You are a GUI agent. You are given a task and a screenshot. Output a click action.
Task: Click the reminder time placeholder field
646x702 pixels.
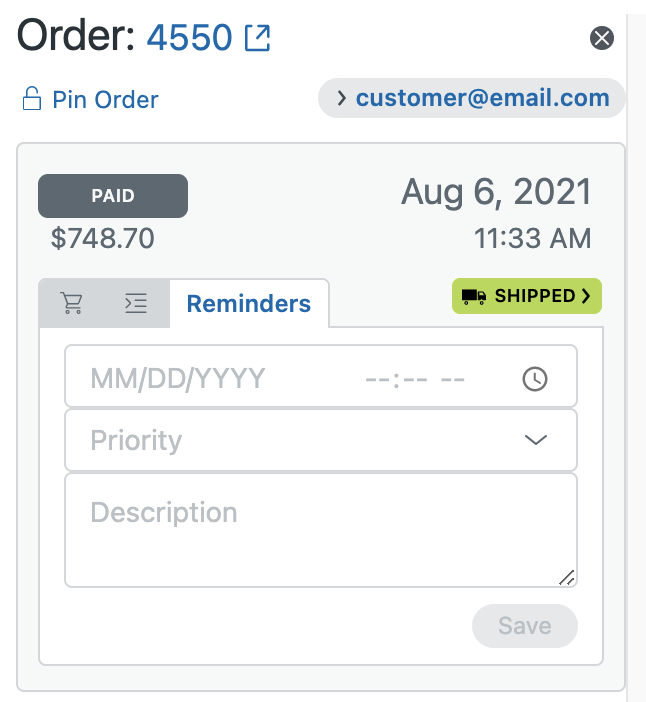[x=415, y=380]
